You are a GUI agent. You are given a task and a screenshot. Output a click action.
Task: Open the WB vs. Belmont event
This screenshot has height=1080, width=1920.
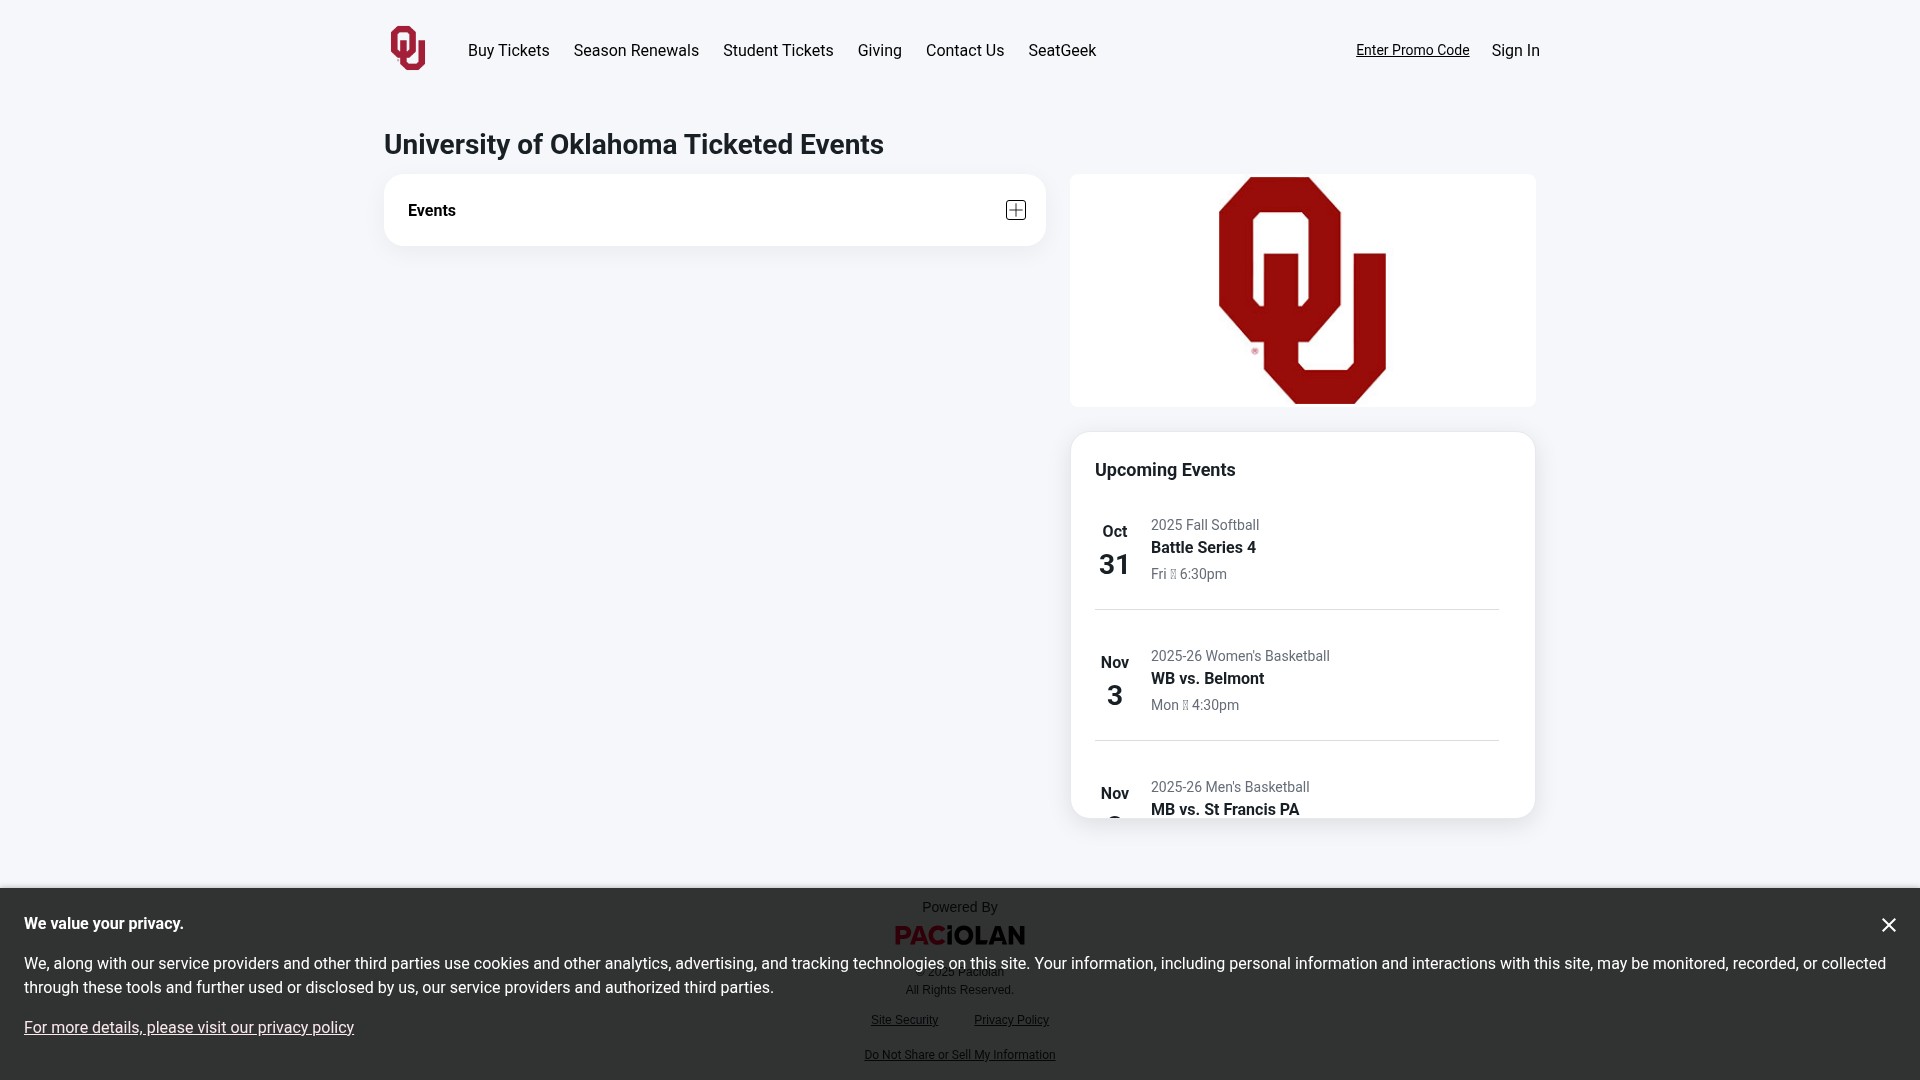click(1207, 679)
